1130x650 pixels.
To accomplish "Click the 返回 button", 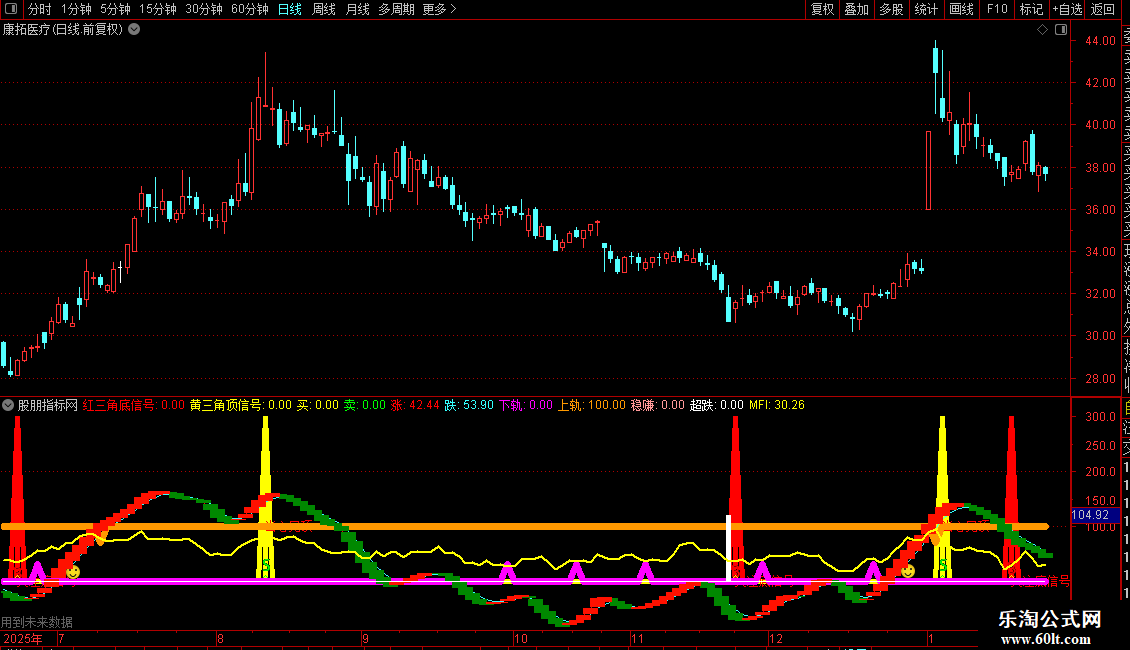I will click(1103, 9).
